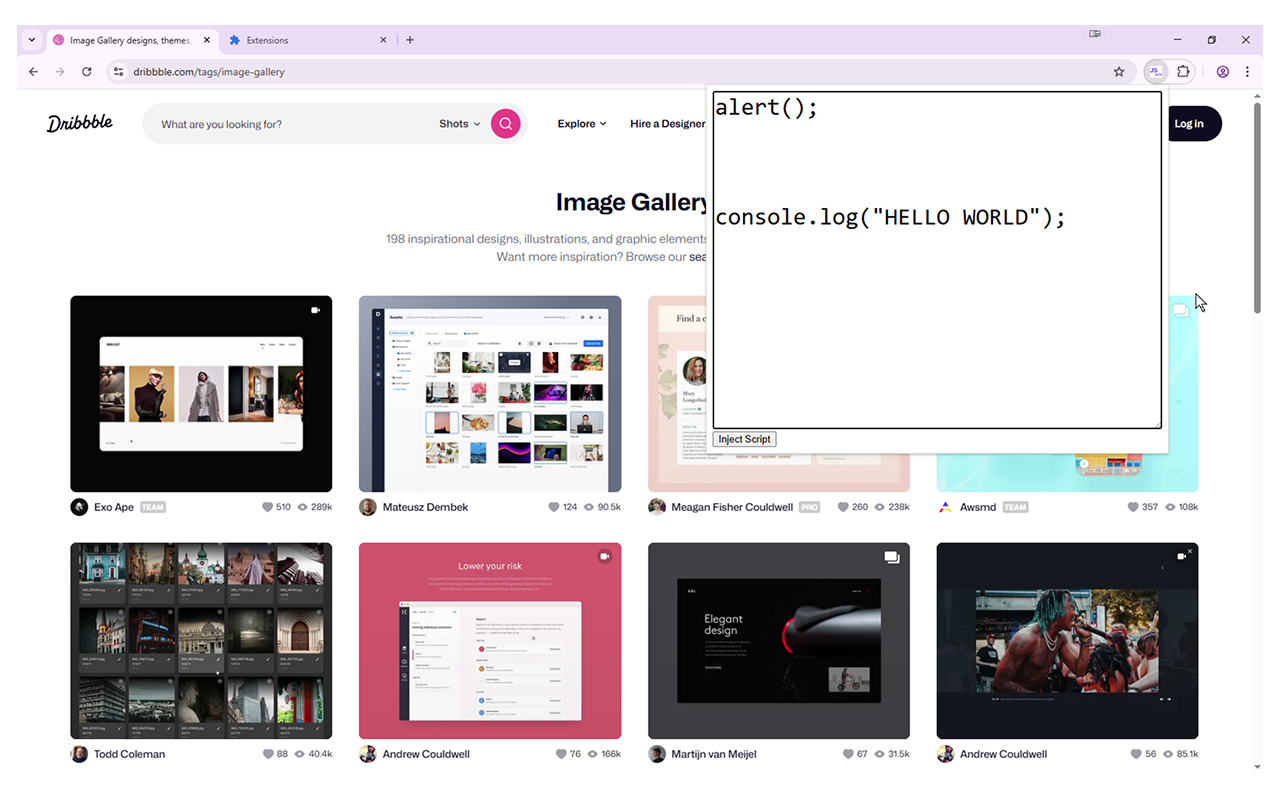Click the Exo Ape author name
This screenshot has height=800, width=1280.
[x=114, y=507]
